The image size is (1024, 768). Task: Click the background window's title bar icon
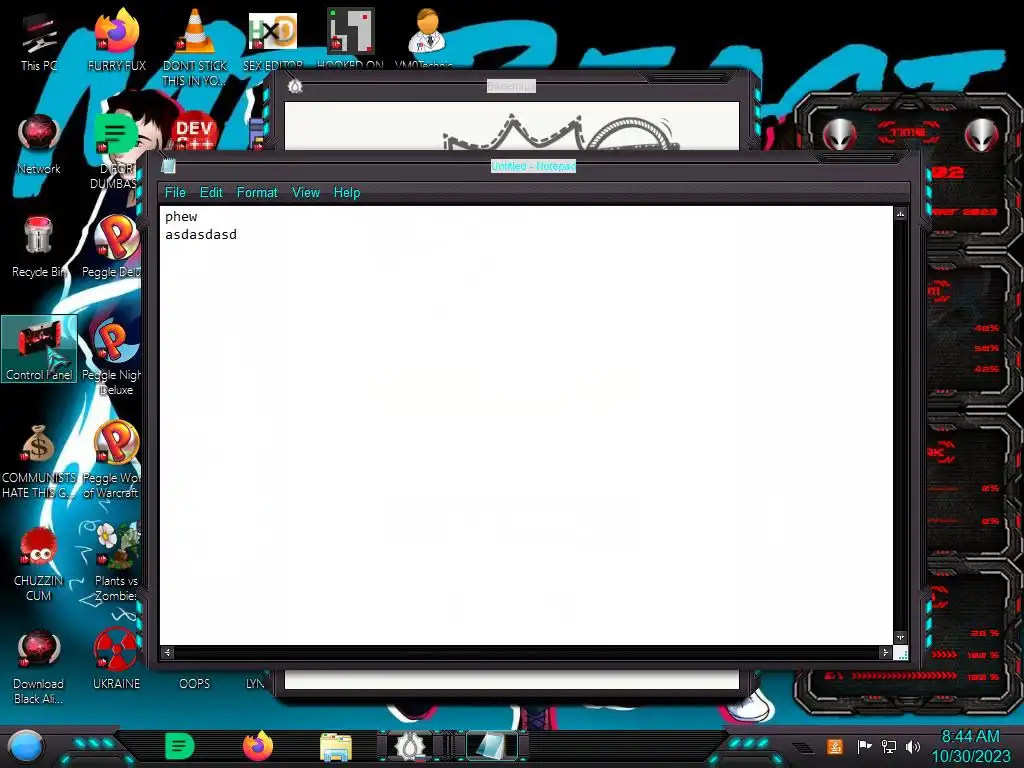click(x=295, y=86)
